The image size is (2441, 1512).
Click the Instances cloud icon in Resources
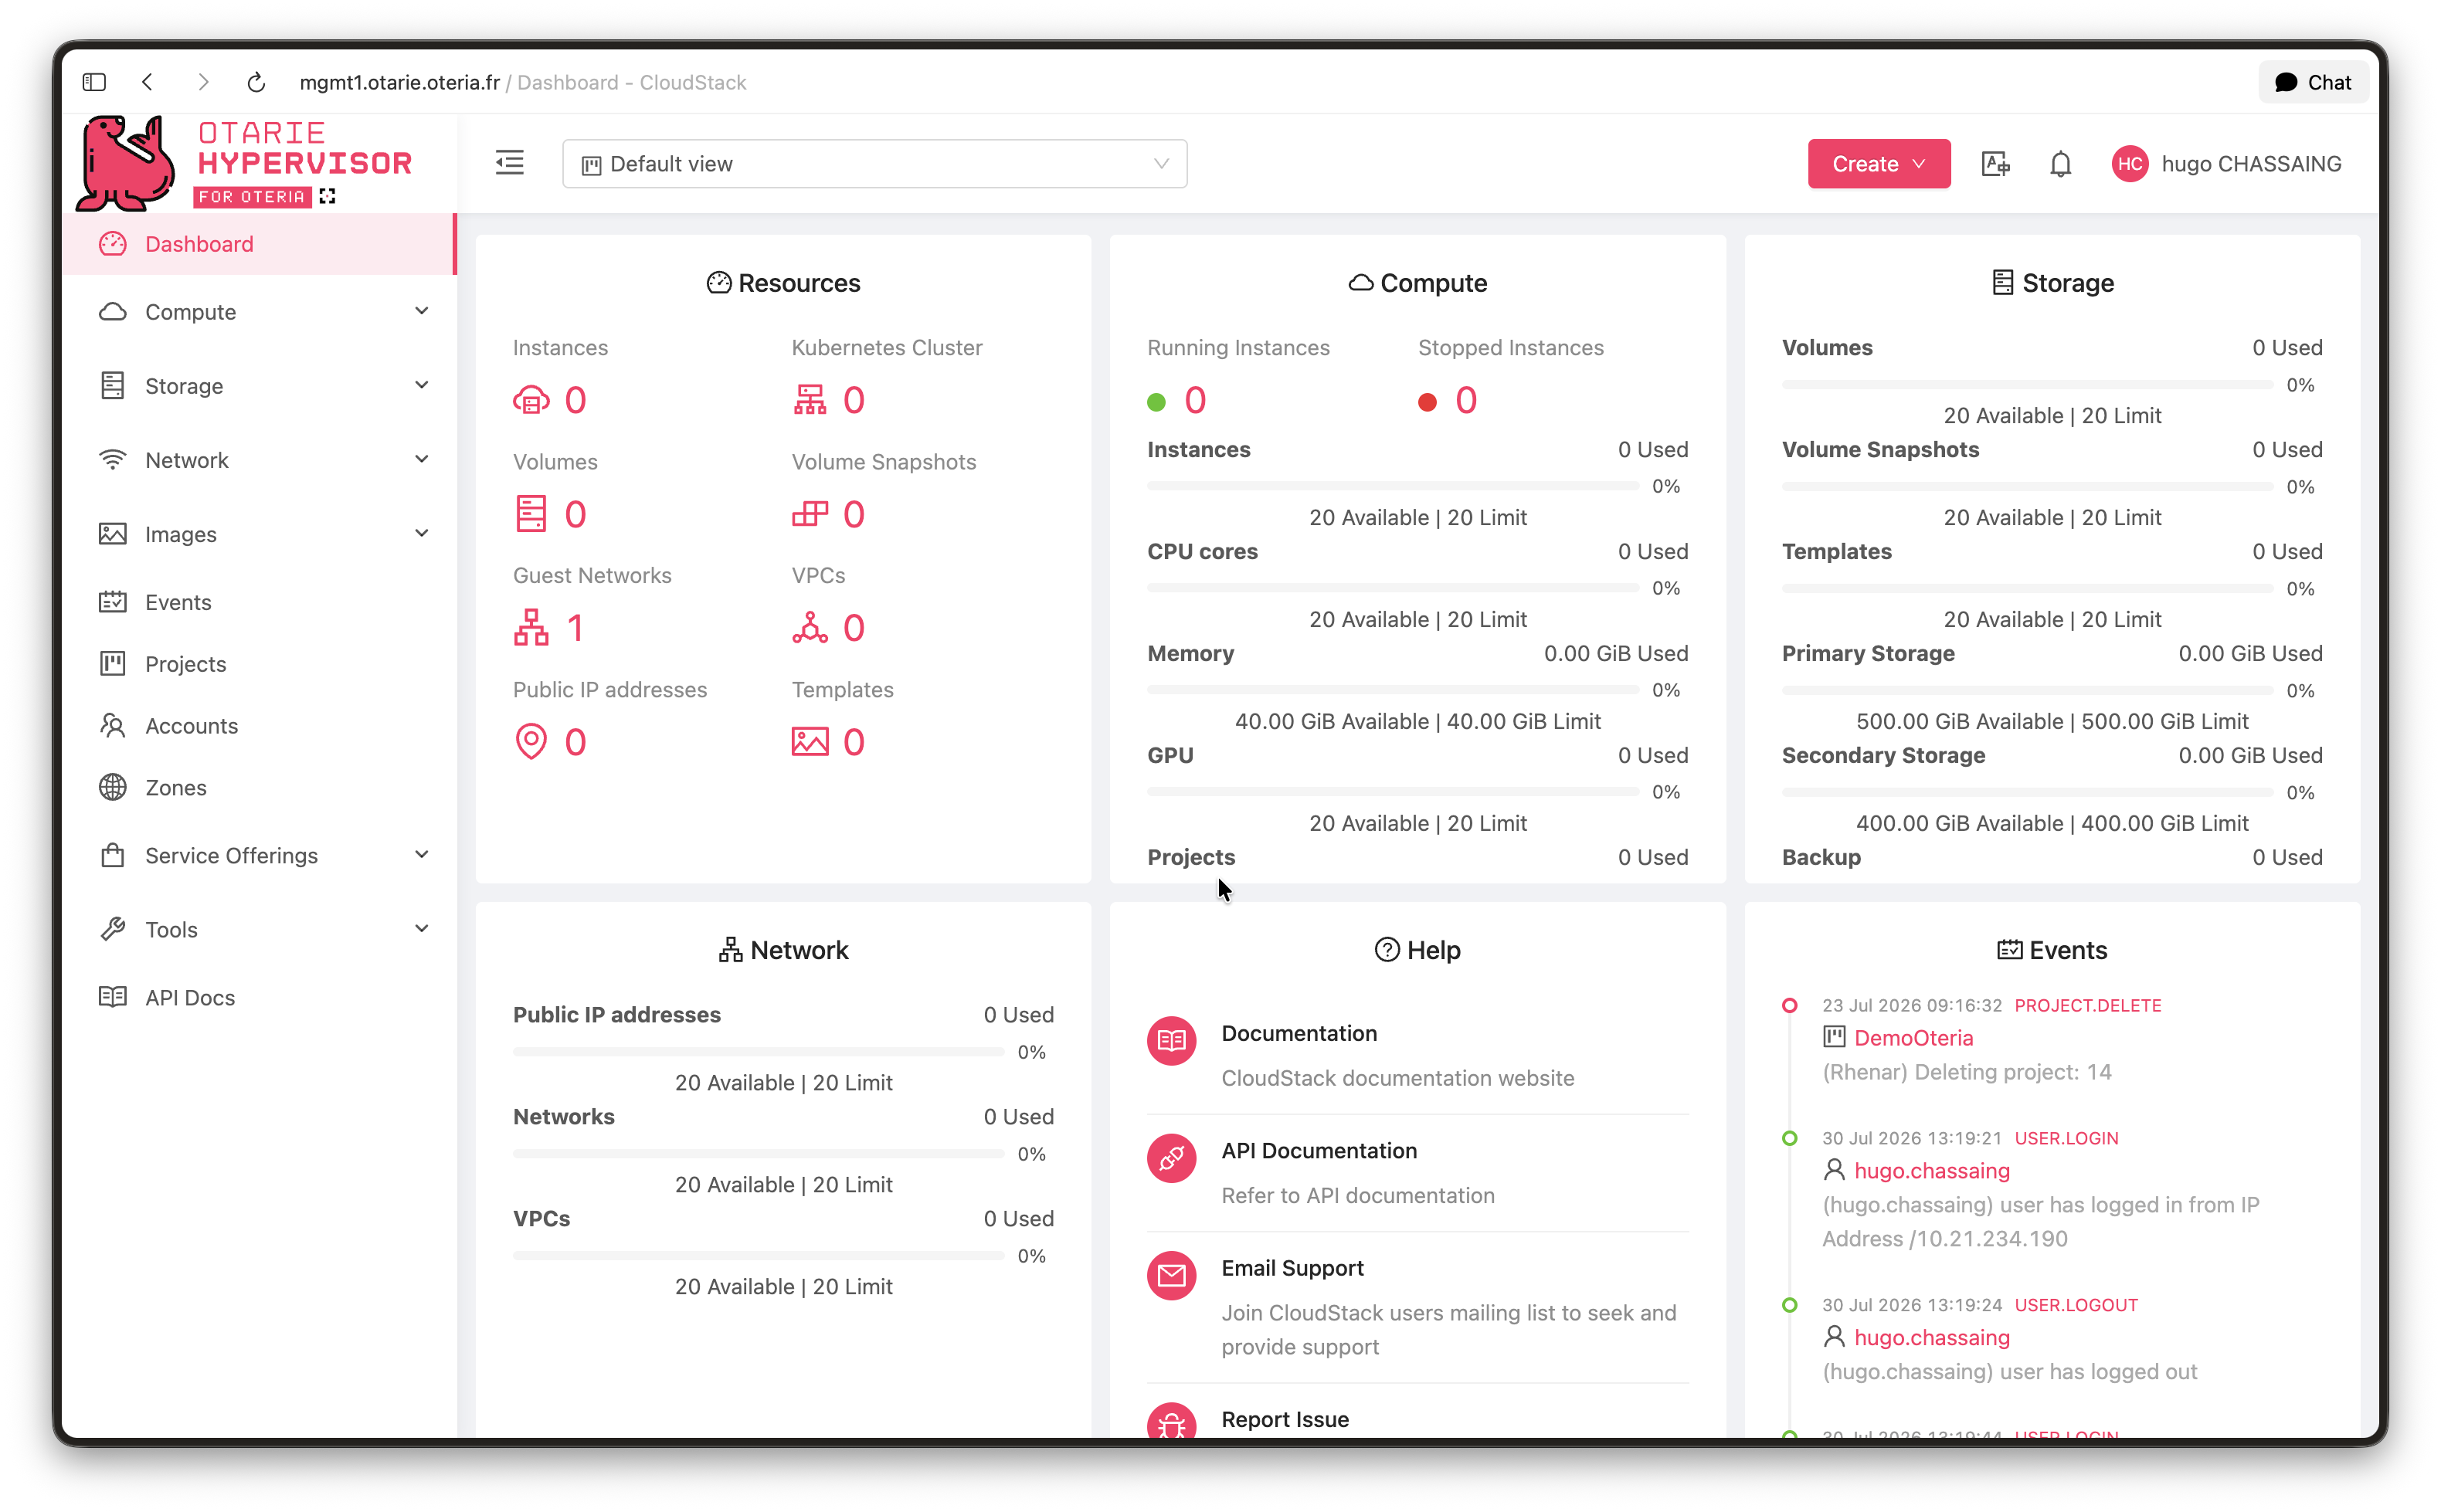point(531,400)
